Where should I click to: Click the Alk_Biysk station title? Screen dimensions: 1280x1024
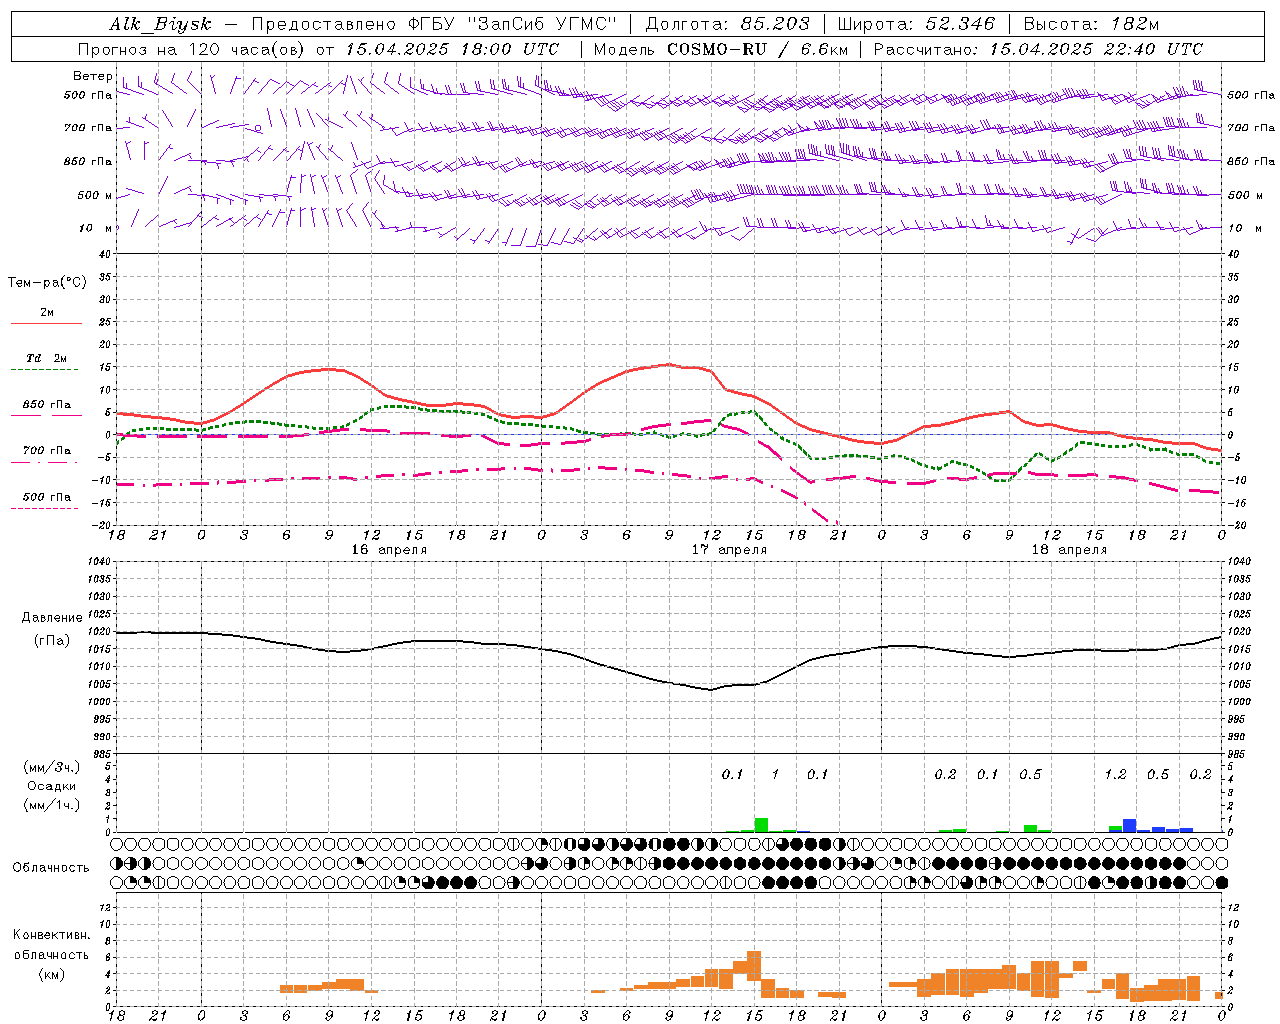click(x=161, y=24)
